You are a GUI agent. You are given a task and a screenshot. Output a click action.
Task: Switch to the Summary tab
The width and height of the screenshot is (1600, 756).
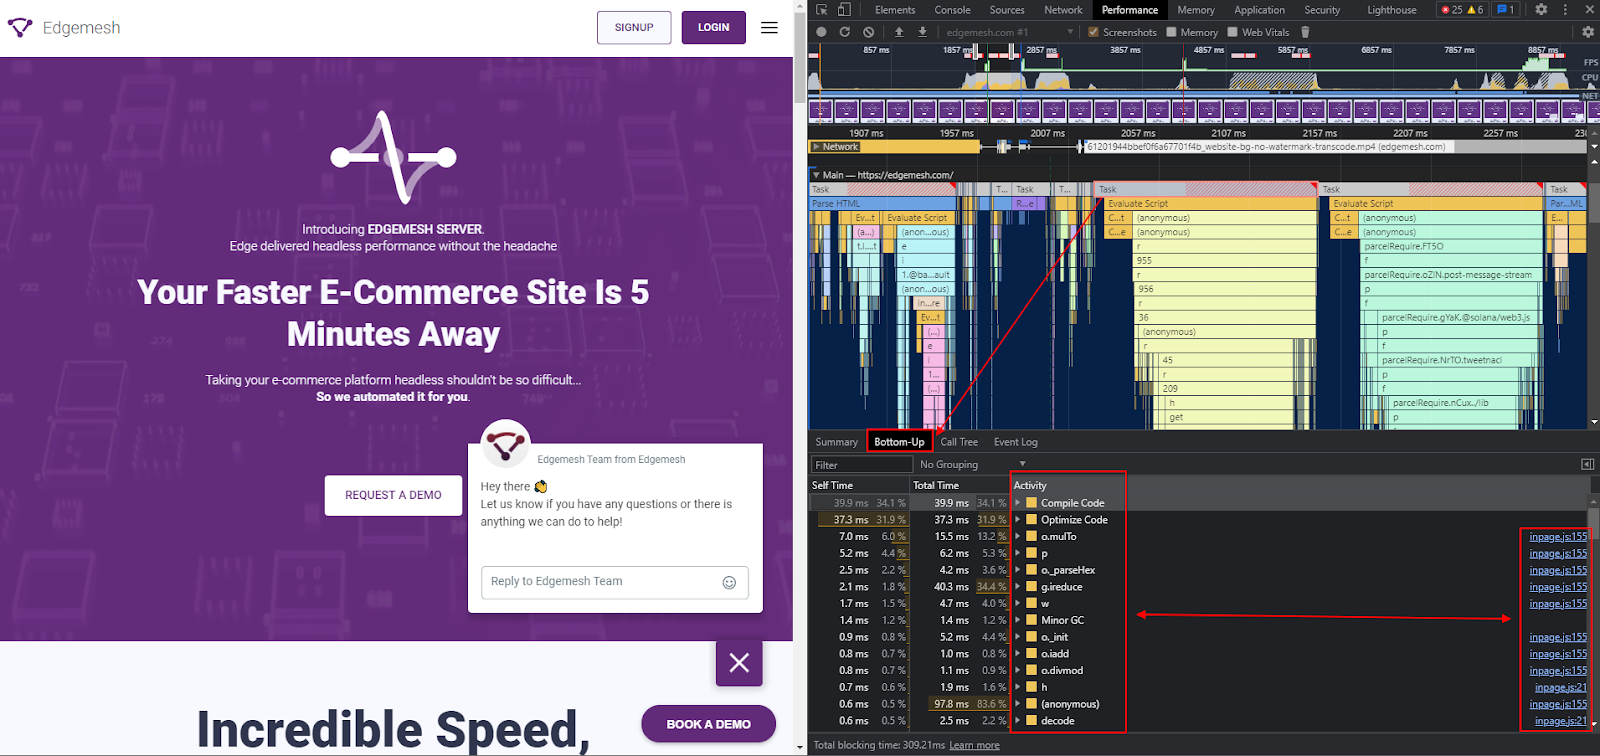836,442
